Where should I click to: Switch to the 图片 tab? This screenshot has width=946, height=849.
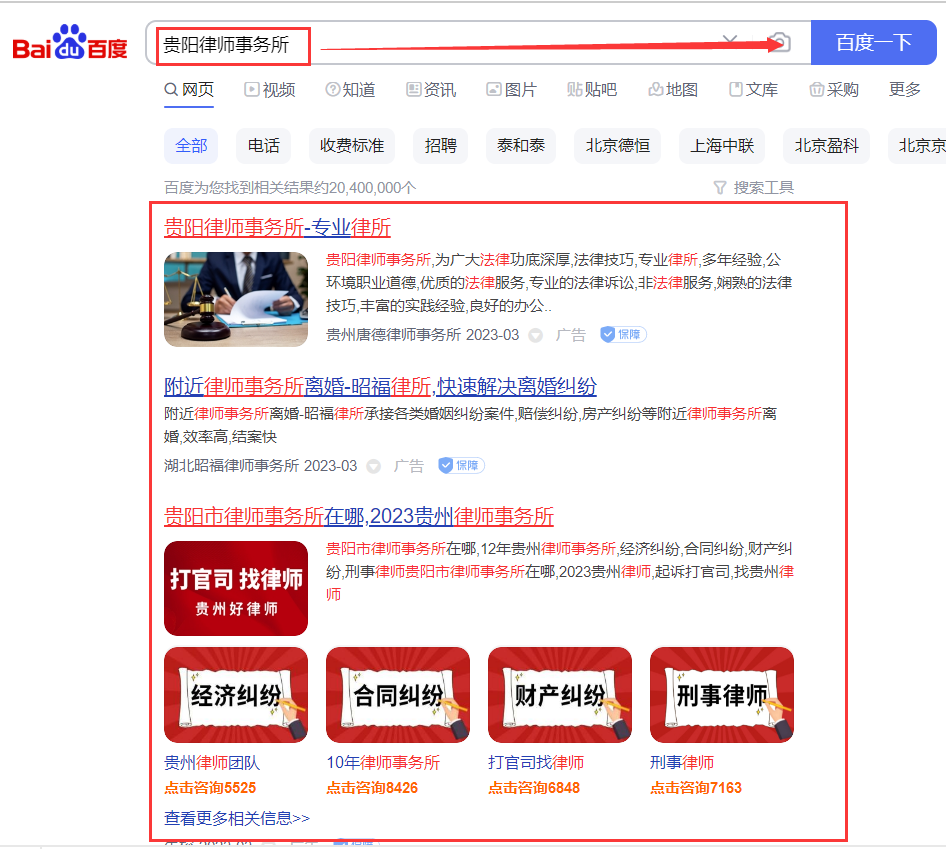pos(511,90)
